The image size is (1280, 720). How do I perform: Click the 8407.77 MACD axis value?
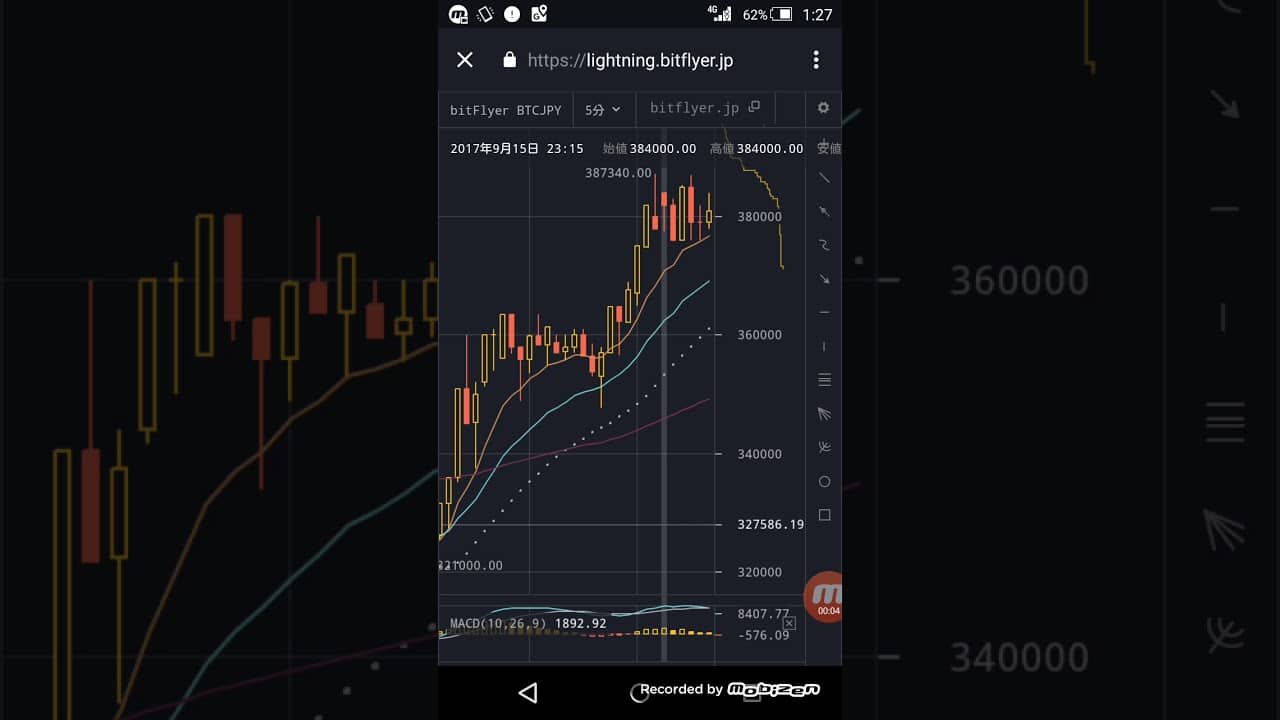pos(764,614)
